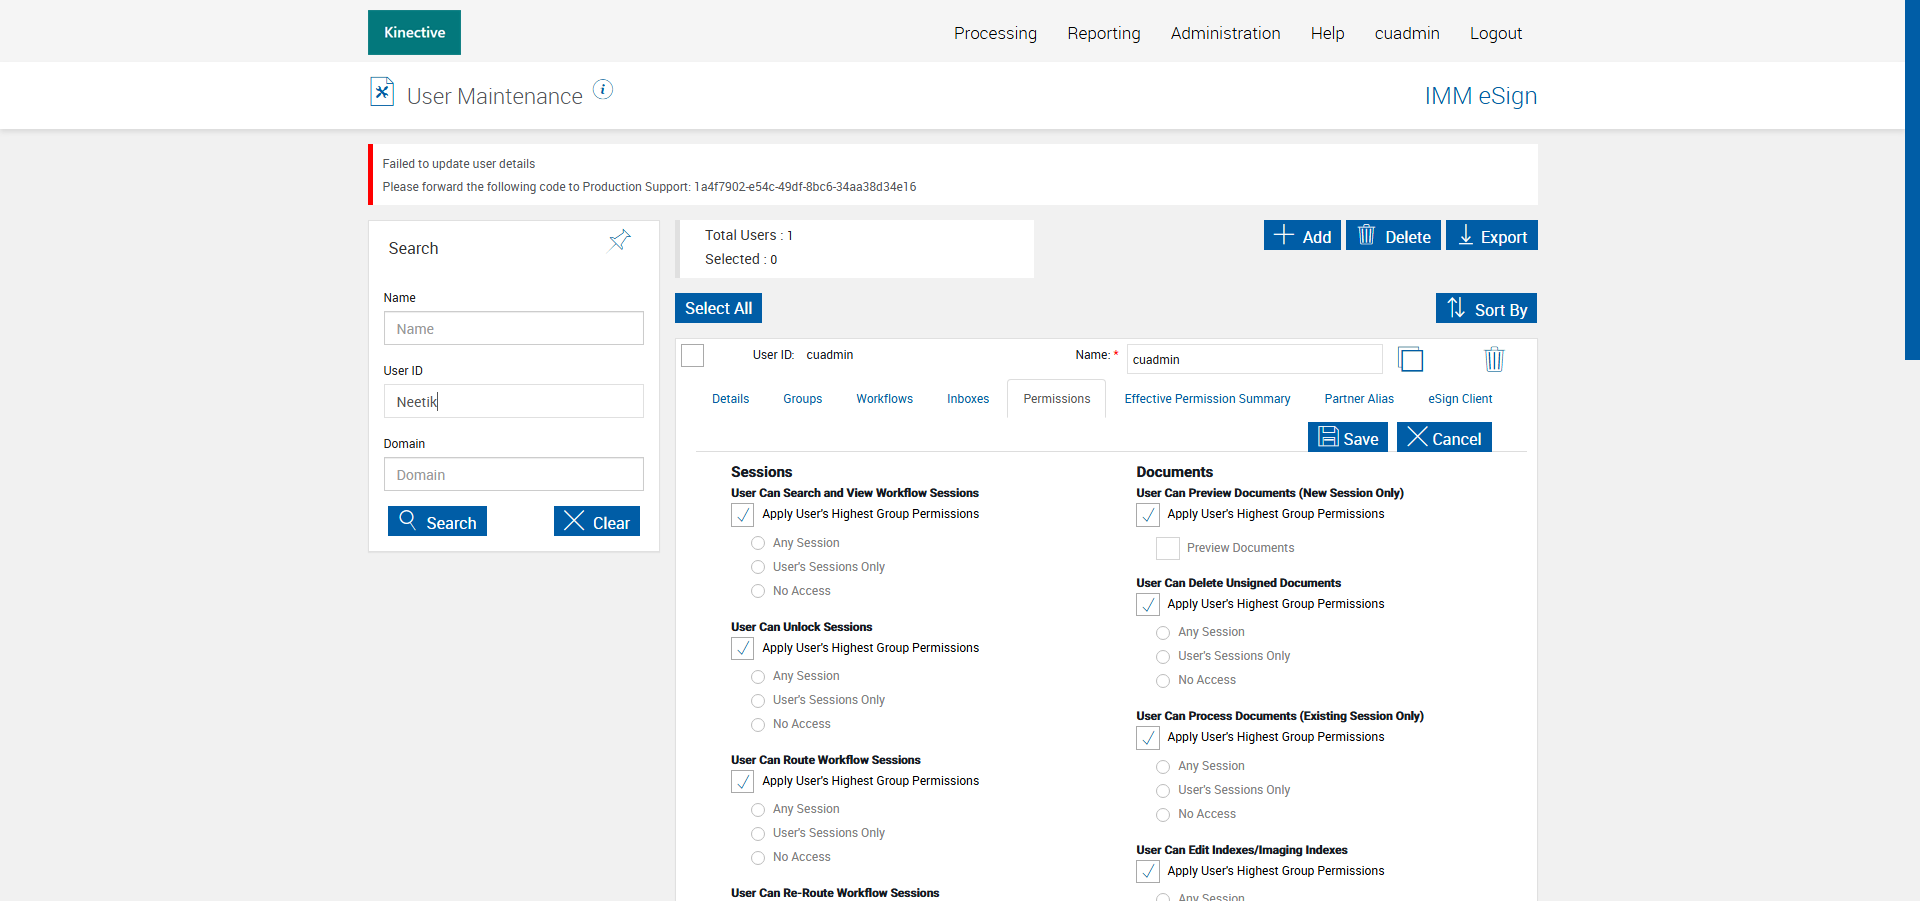Click the copy user icon beside Name

pos(1411,359)
